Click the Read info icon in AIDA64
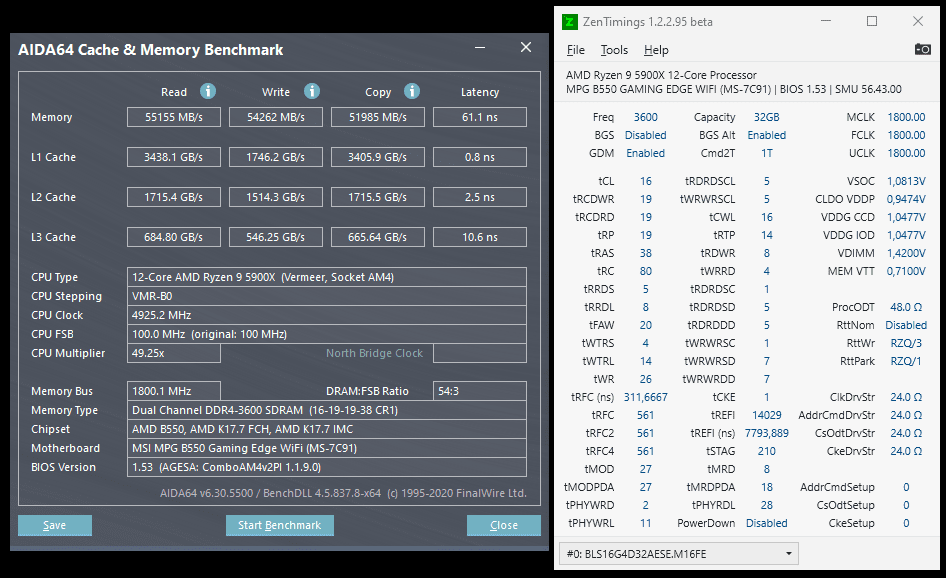Screen dimensions: 946x578 (208, 91)
